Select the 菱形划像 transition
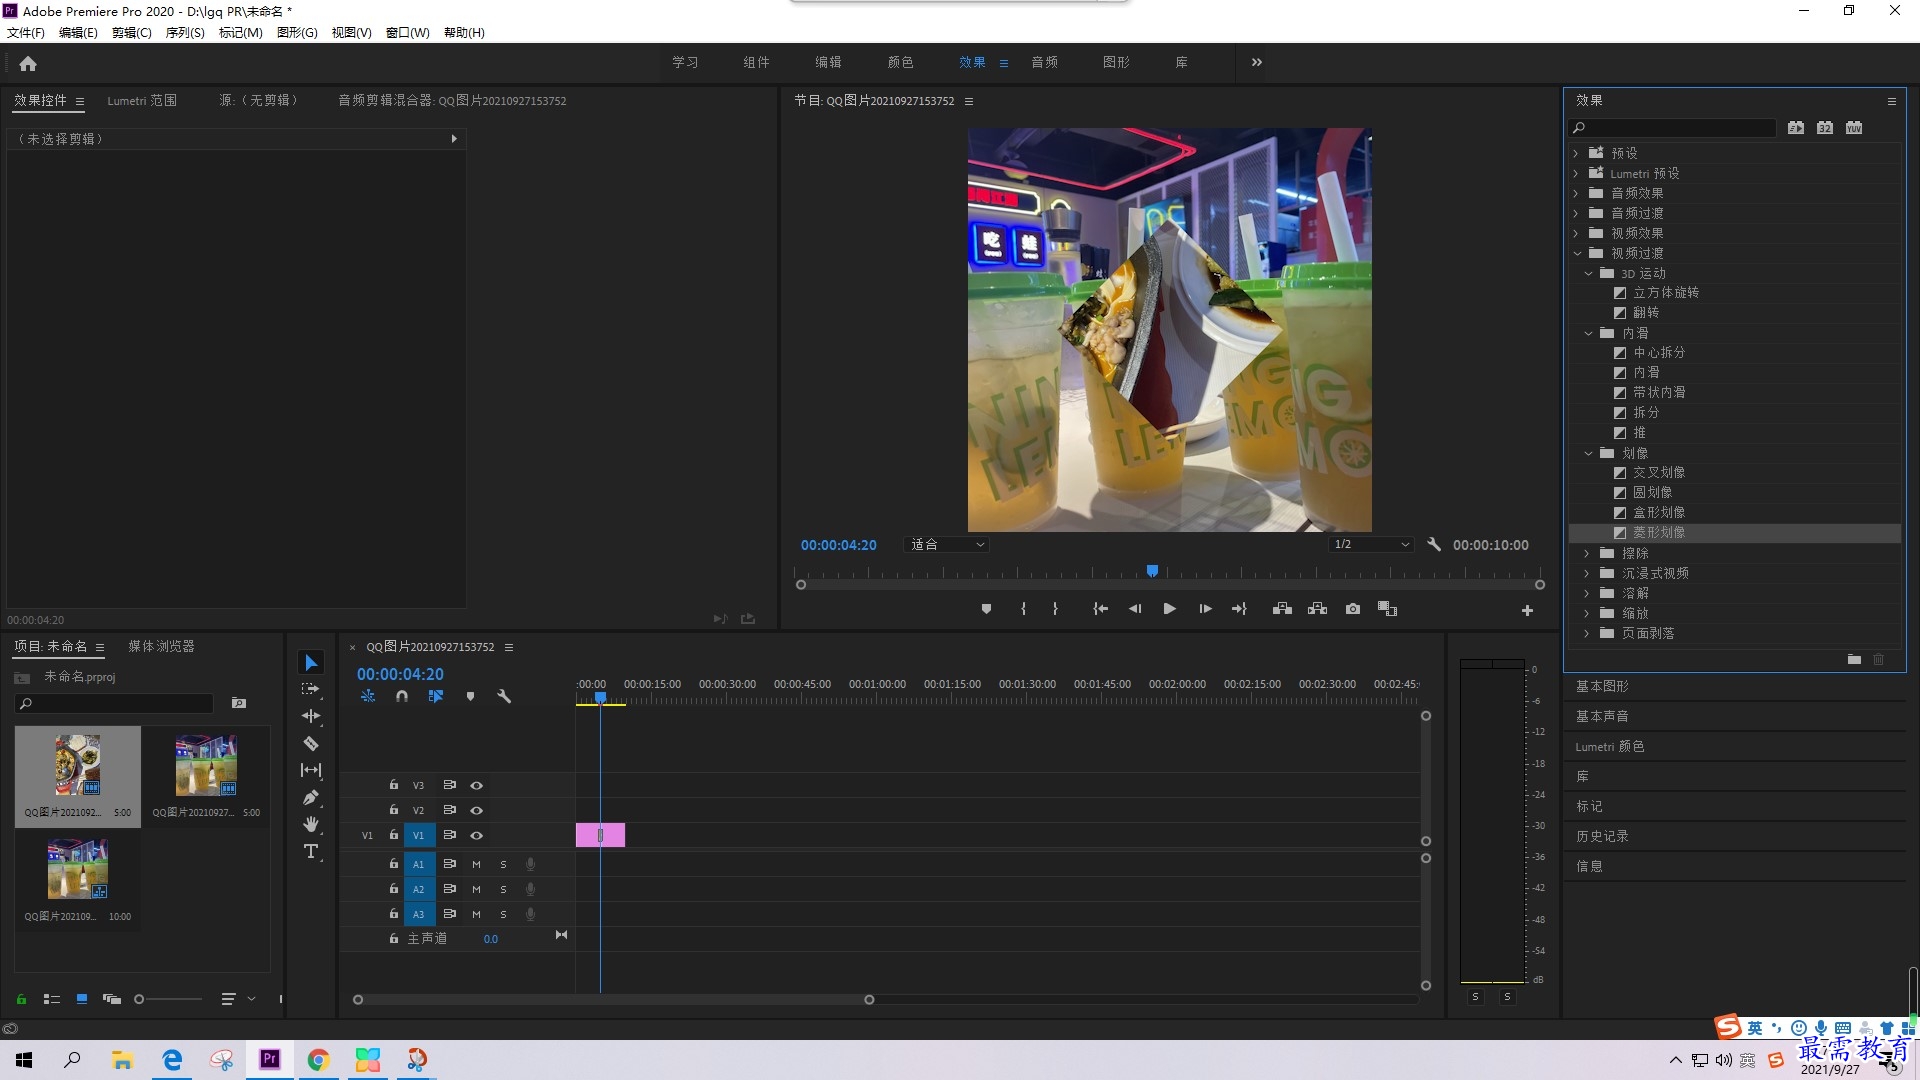Image resolution: width=1920 pixels, height=1080 pixels. pyautogui.click(x=1658, y=532)
